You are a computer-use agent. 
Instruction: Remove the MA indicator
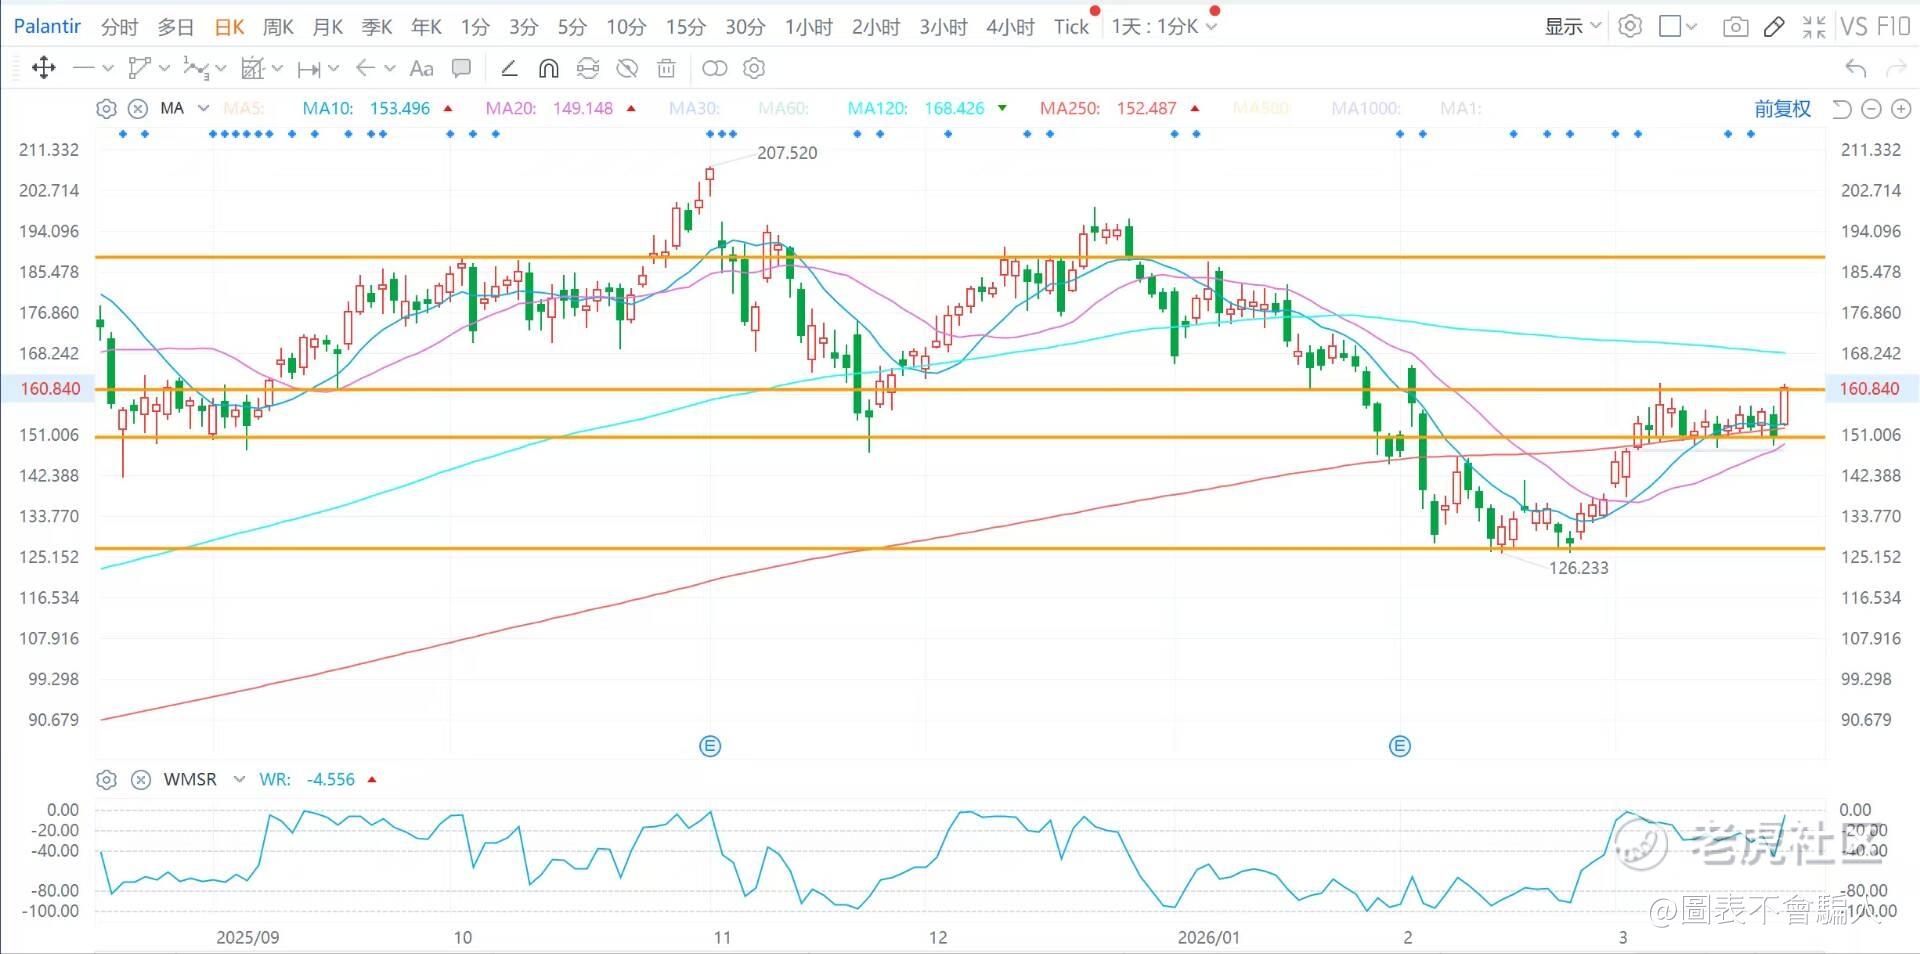(138, 108)
